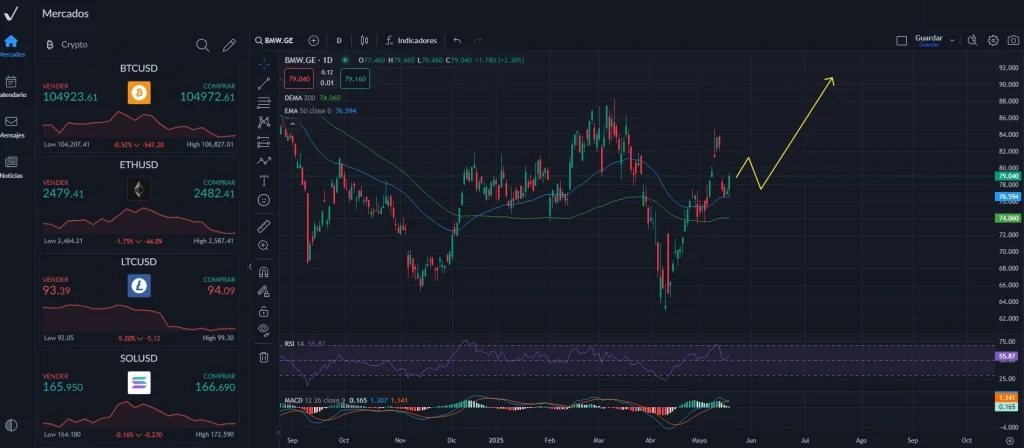
Task: Open the Ethereum coin icon
Action: 139,189
